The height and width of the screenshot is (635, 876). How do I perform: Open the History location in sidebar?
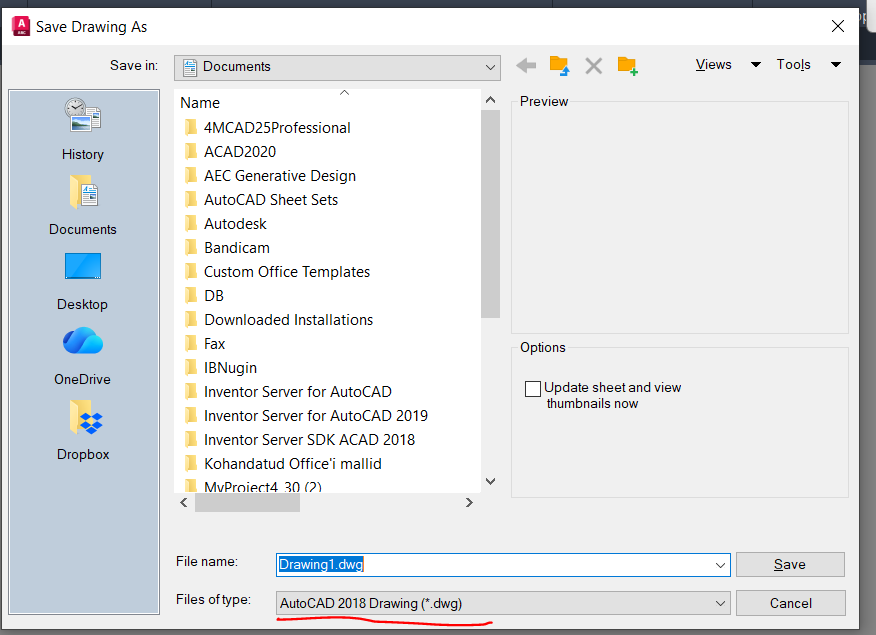point(83,128)
